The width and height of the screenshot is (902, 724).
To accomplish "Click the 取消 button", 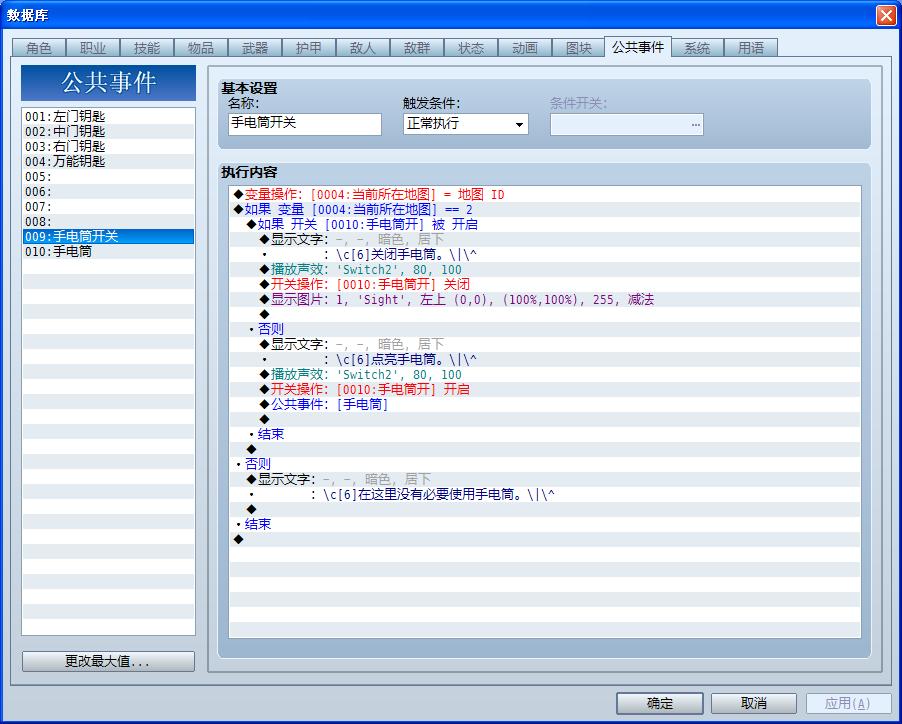I will point(754,703).
